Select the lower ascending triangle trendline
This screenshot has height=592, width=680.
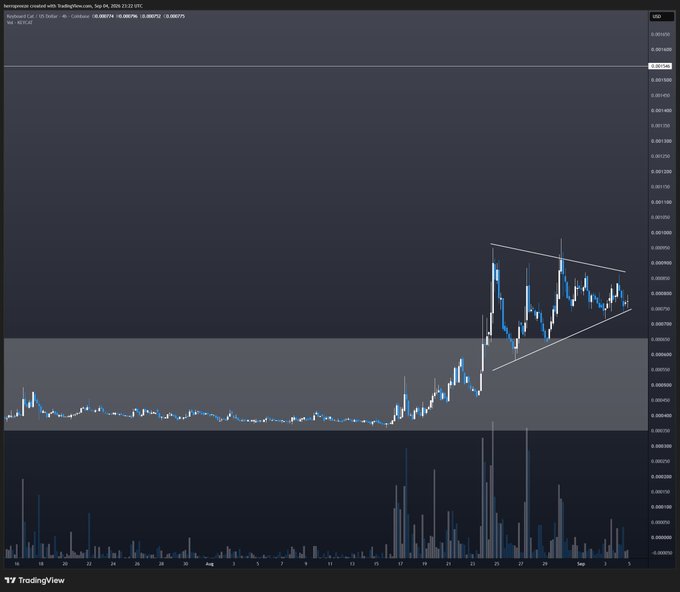[562, 340]
